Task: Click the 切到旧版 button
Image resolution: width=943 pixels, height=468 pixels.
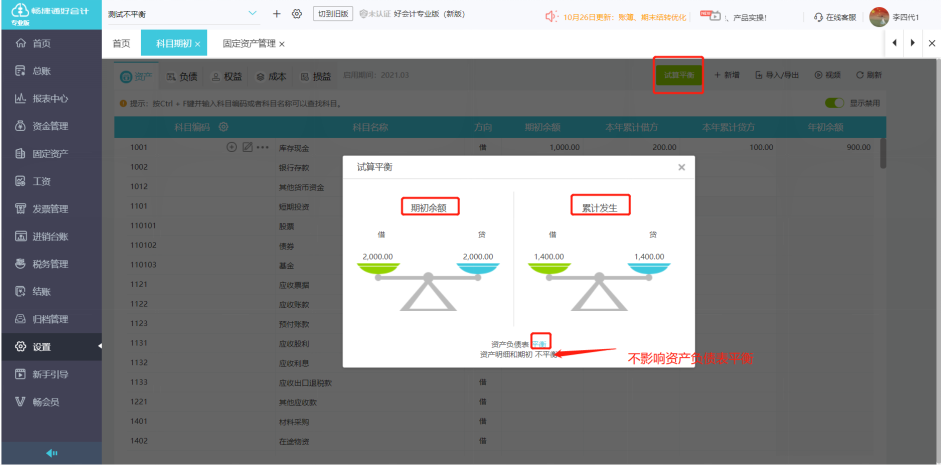Action: click(x=333, y=14)
